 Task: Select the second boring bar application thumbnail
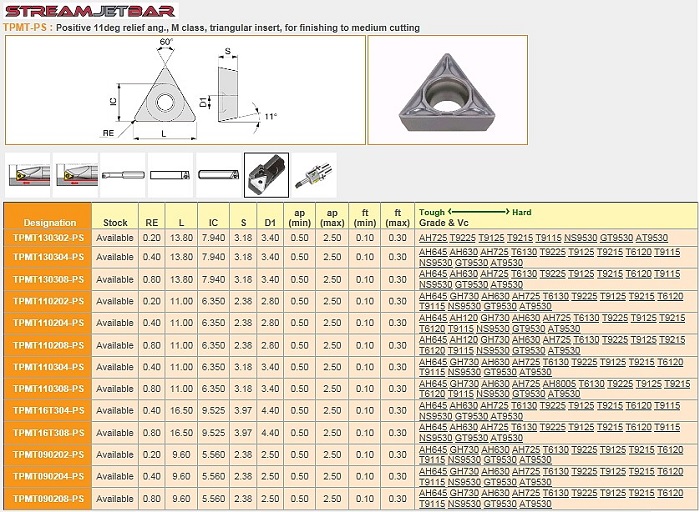click(x=76, y=175)
